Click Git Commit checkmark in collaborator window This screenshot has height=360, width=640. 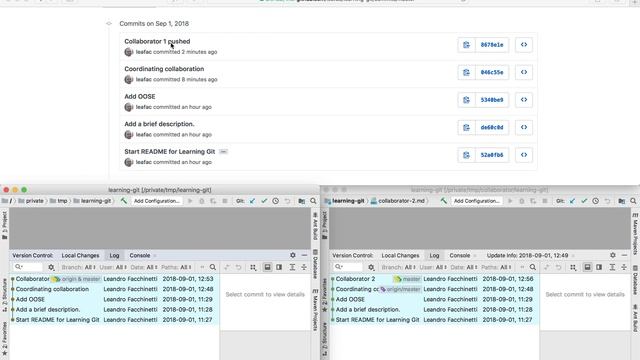pyautogui.click(x=584, y=201)
